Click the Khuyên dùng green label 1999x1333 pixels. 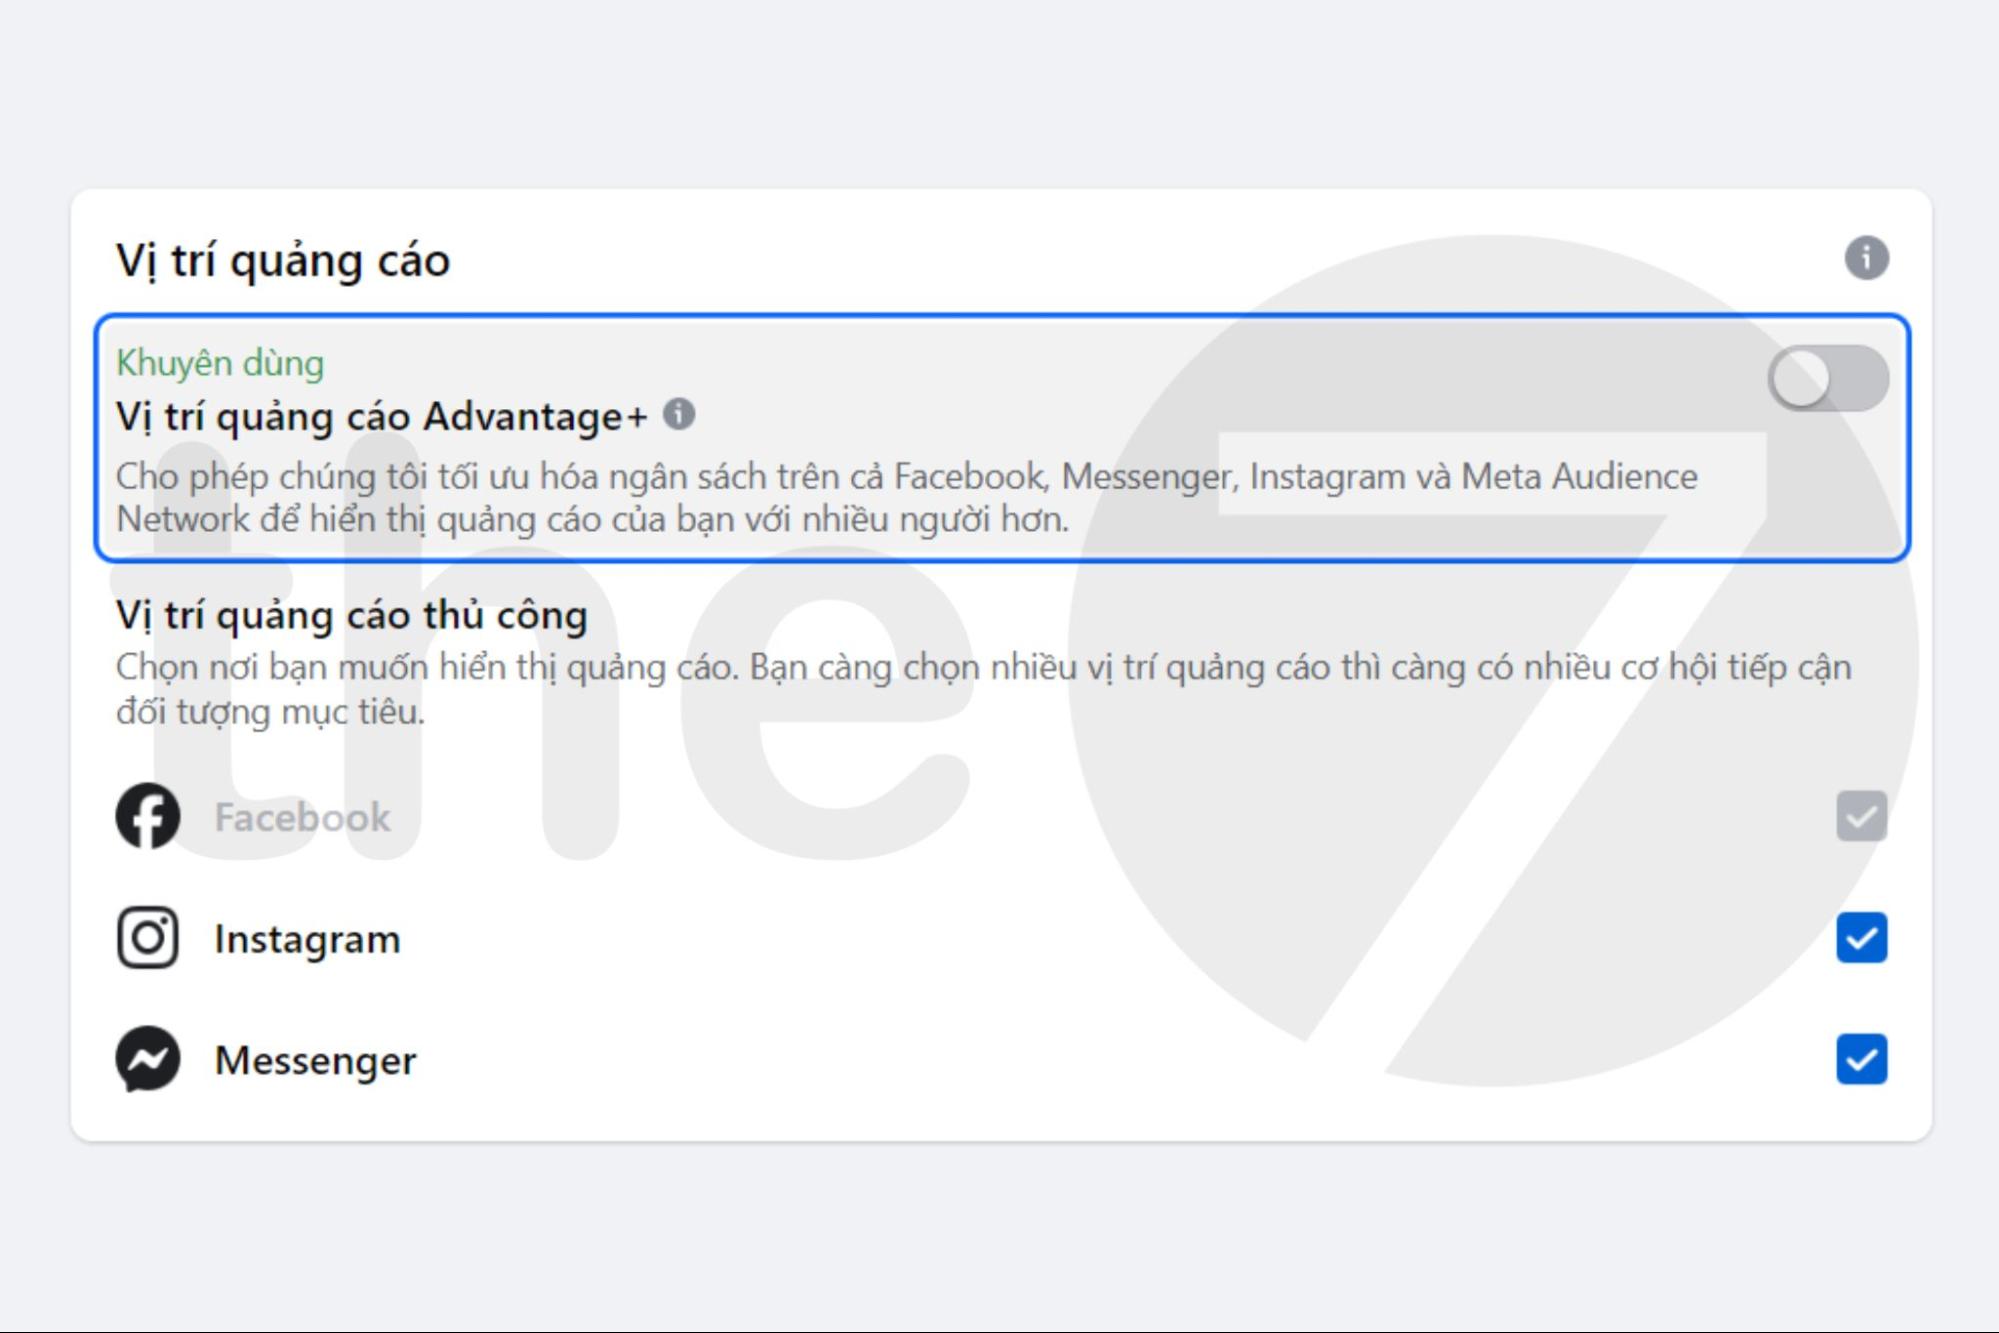coord(220,363)
